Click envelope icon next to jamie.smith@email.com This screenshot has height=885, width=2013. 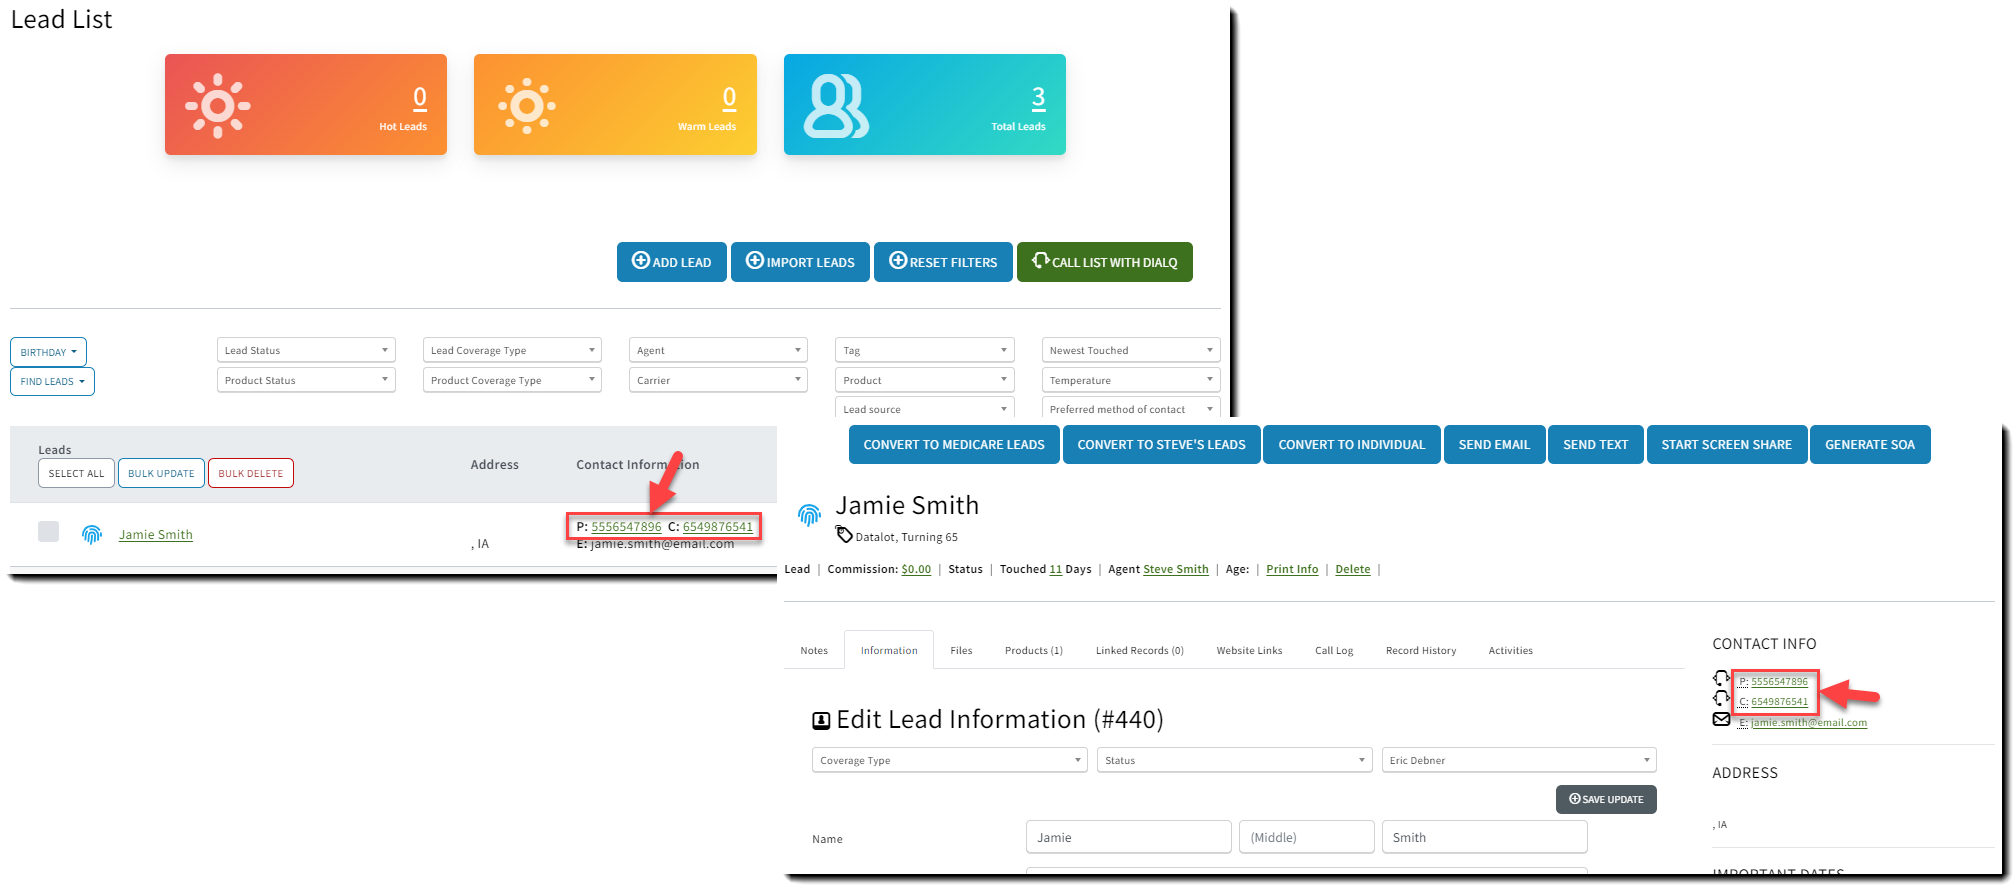(1721, 720)
